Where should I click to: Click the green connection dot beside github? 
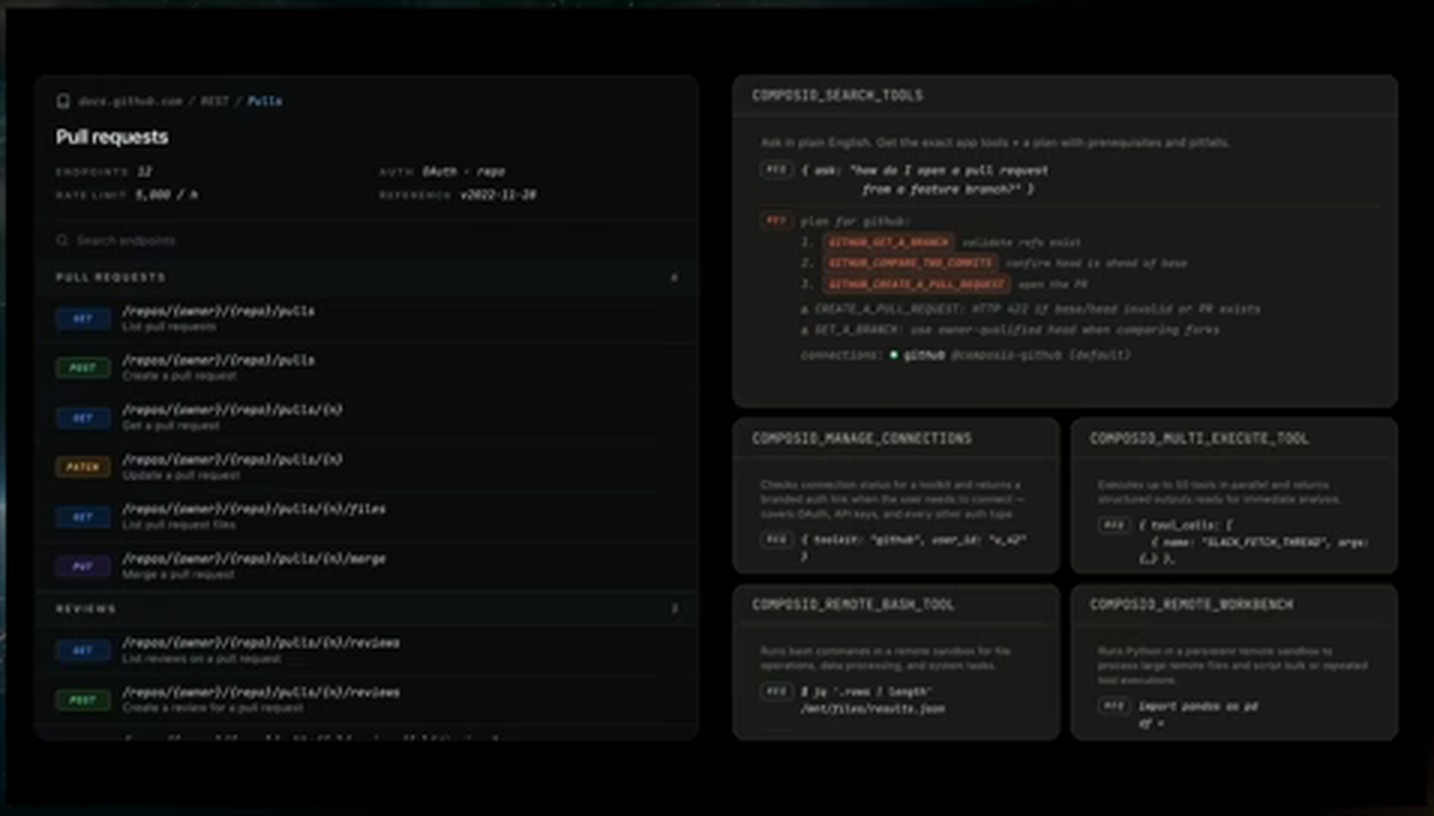point(894,355)
